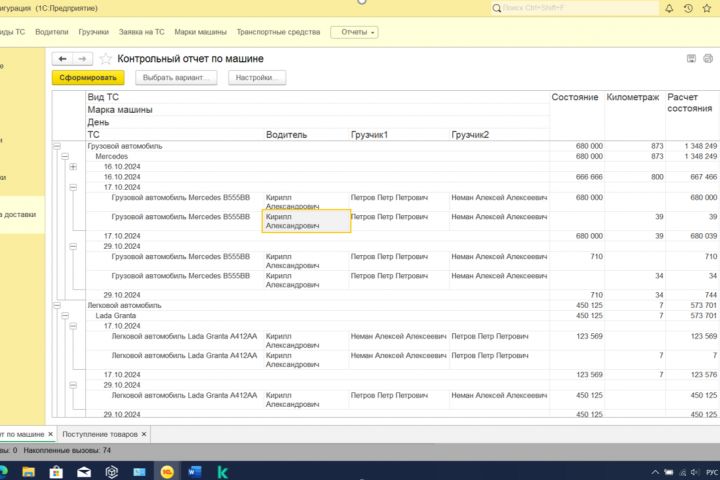Select the Грузчик1 column header
The height and width of the screenshot is (480, 720).
point(370,135)
